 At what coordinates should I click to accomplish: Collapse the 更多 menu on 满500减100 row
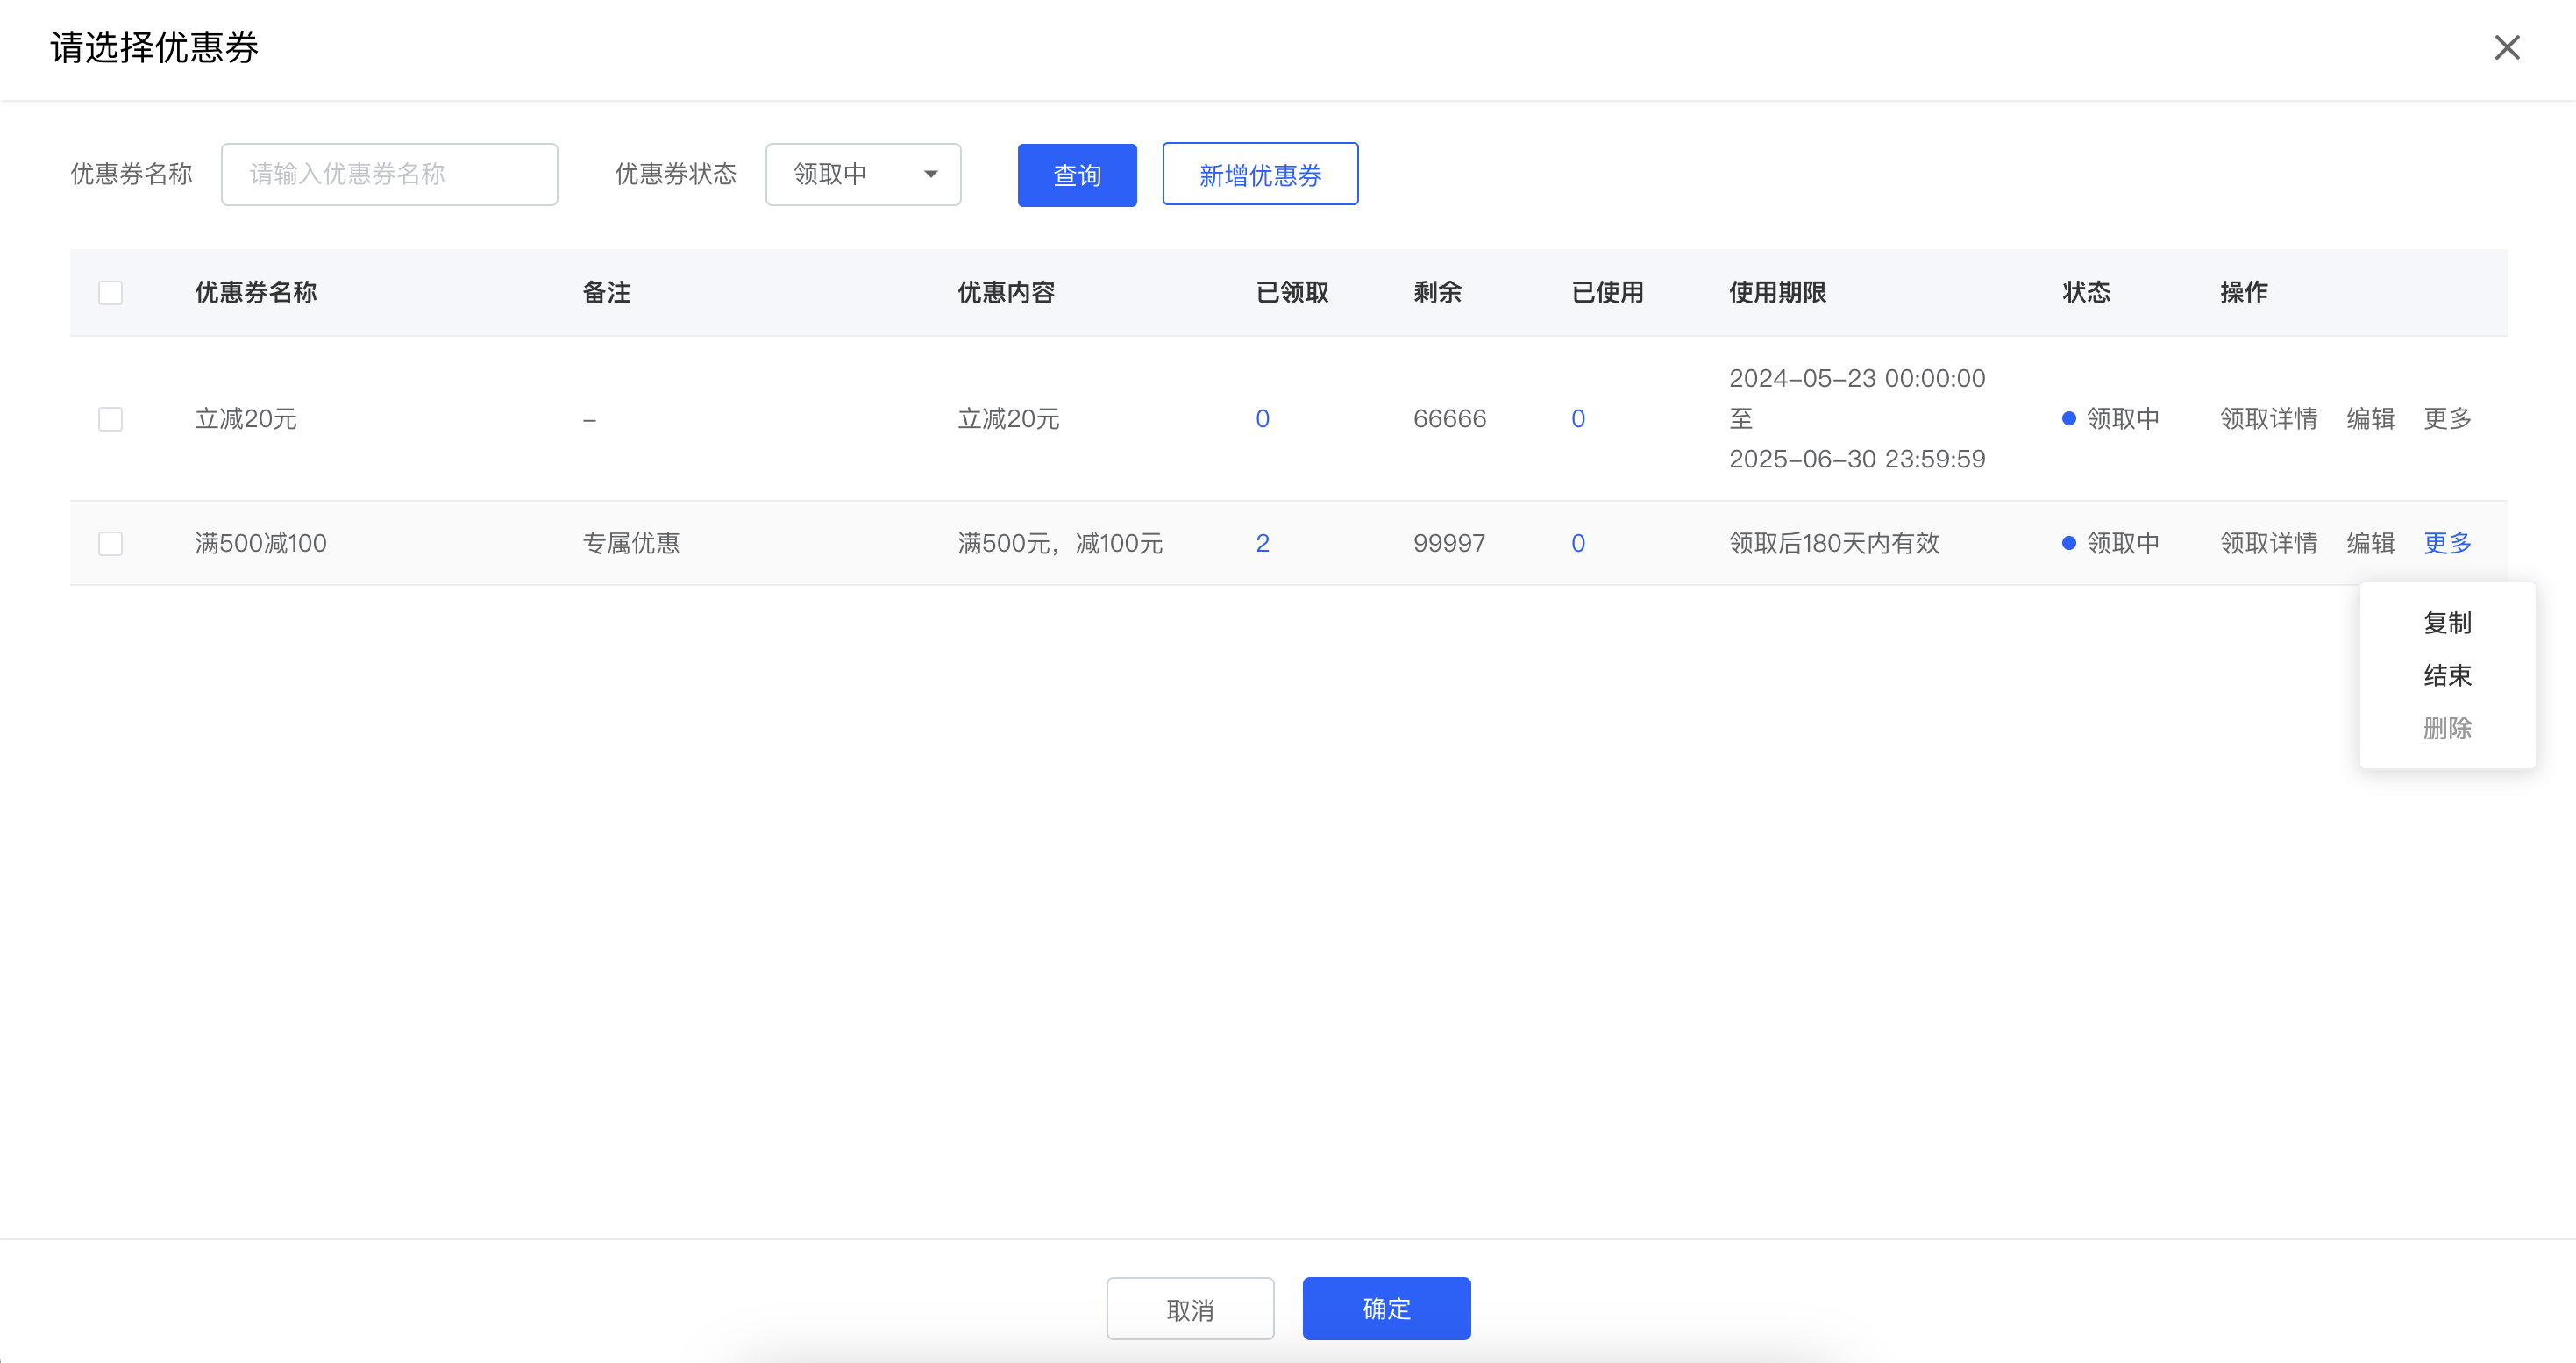coord(2447,543)
